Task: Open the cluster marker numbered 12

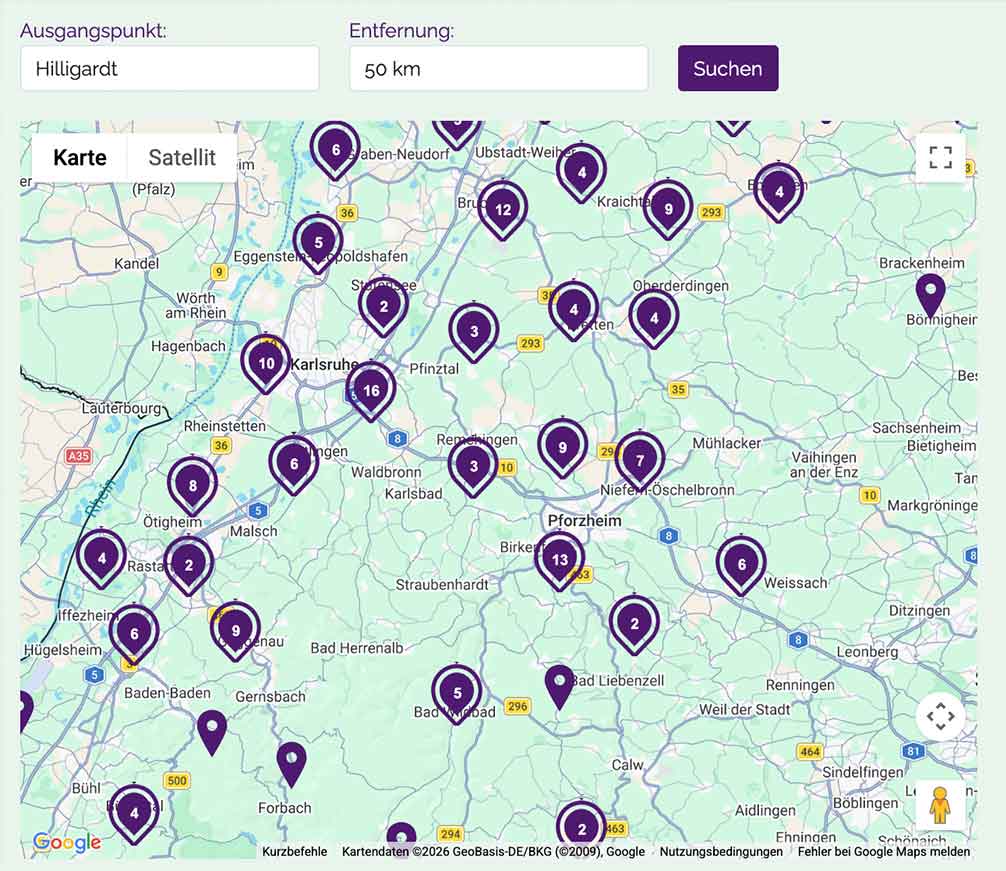Action: coord(503,210)
